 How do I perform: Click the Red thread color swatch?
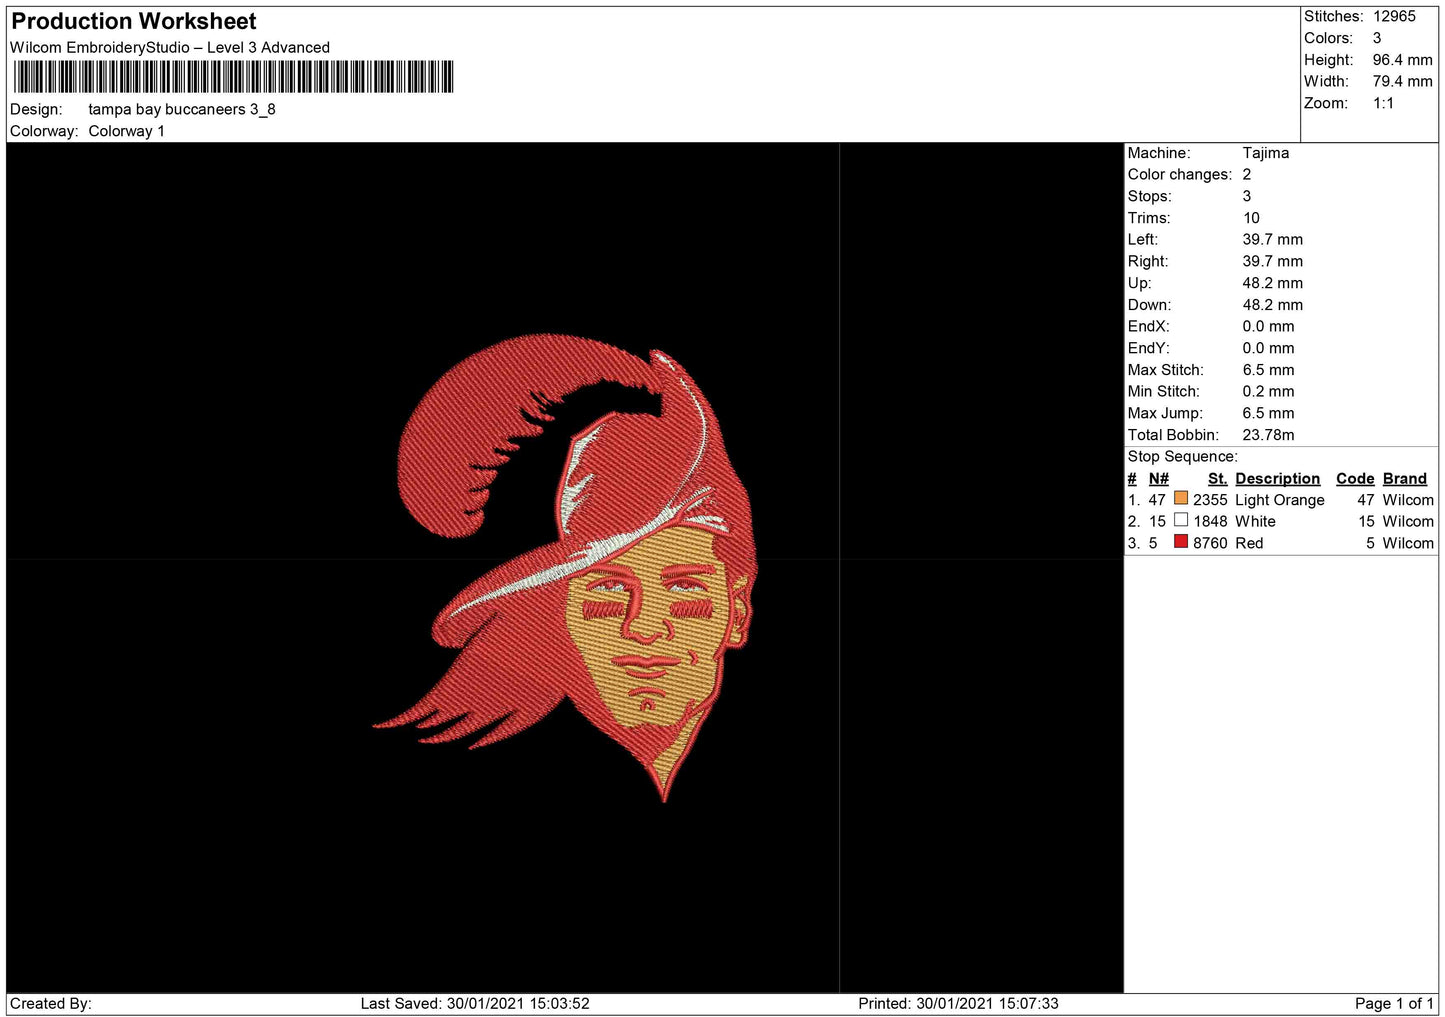1181,542
